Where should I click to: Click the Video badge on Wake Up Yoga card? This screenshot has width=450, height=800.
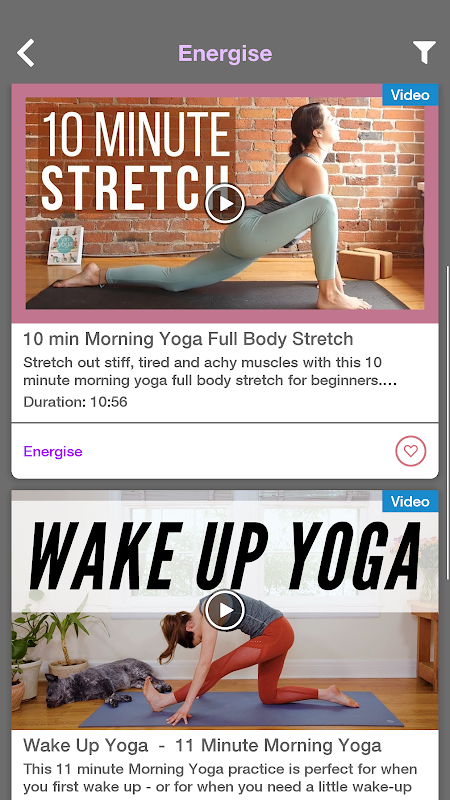pos(410,501)
